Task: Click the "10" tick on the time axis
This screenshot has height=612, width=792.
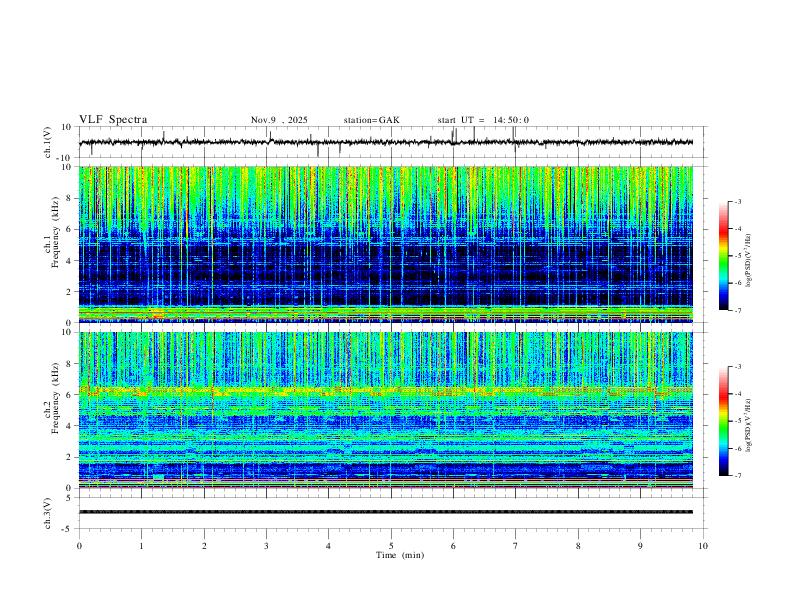Action: pyautogui.click(x=703, y=546)
